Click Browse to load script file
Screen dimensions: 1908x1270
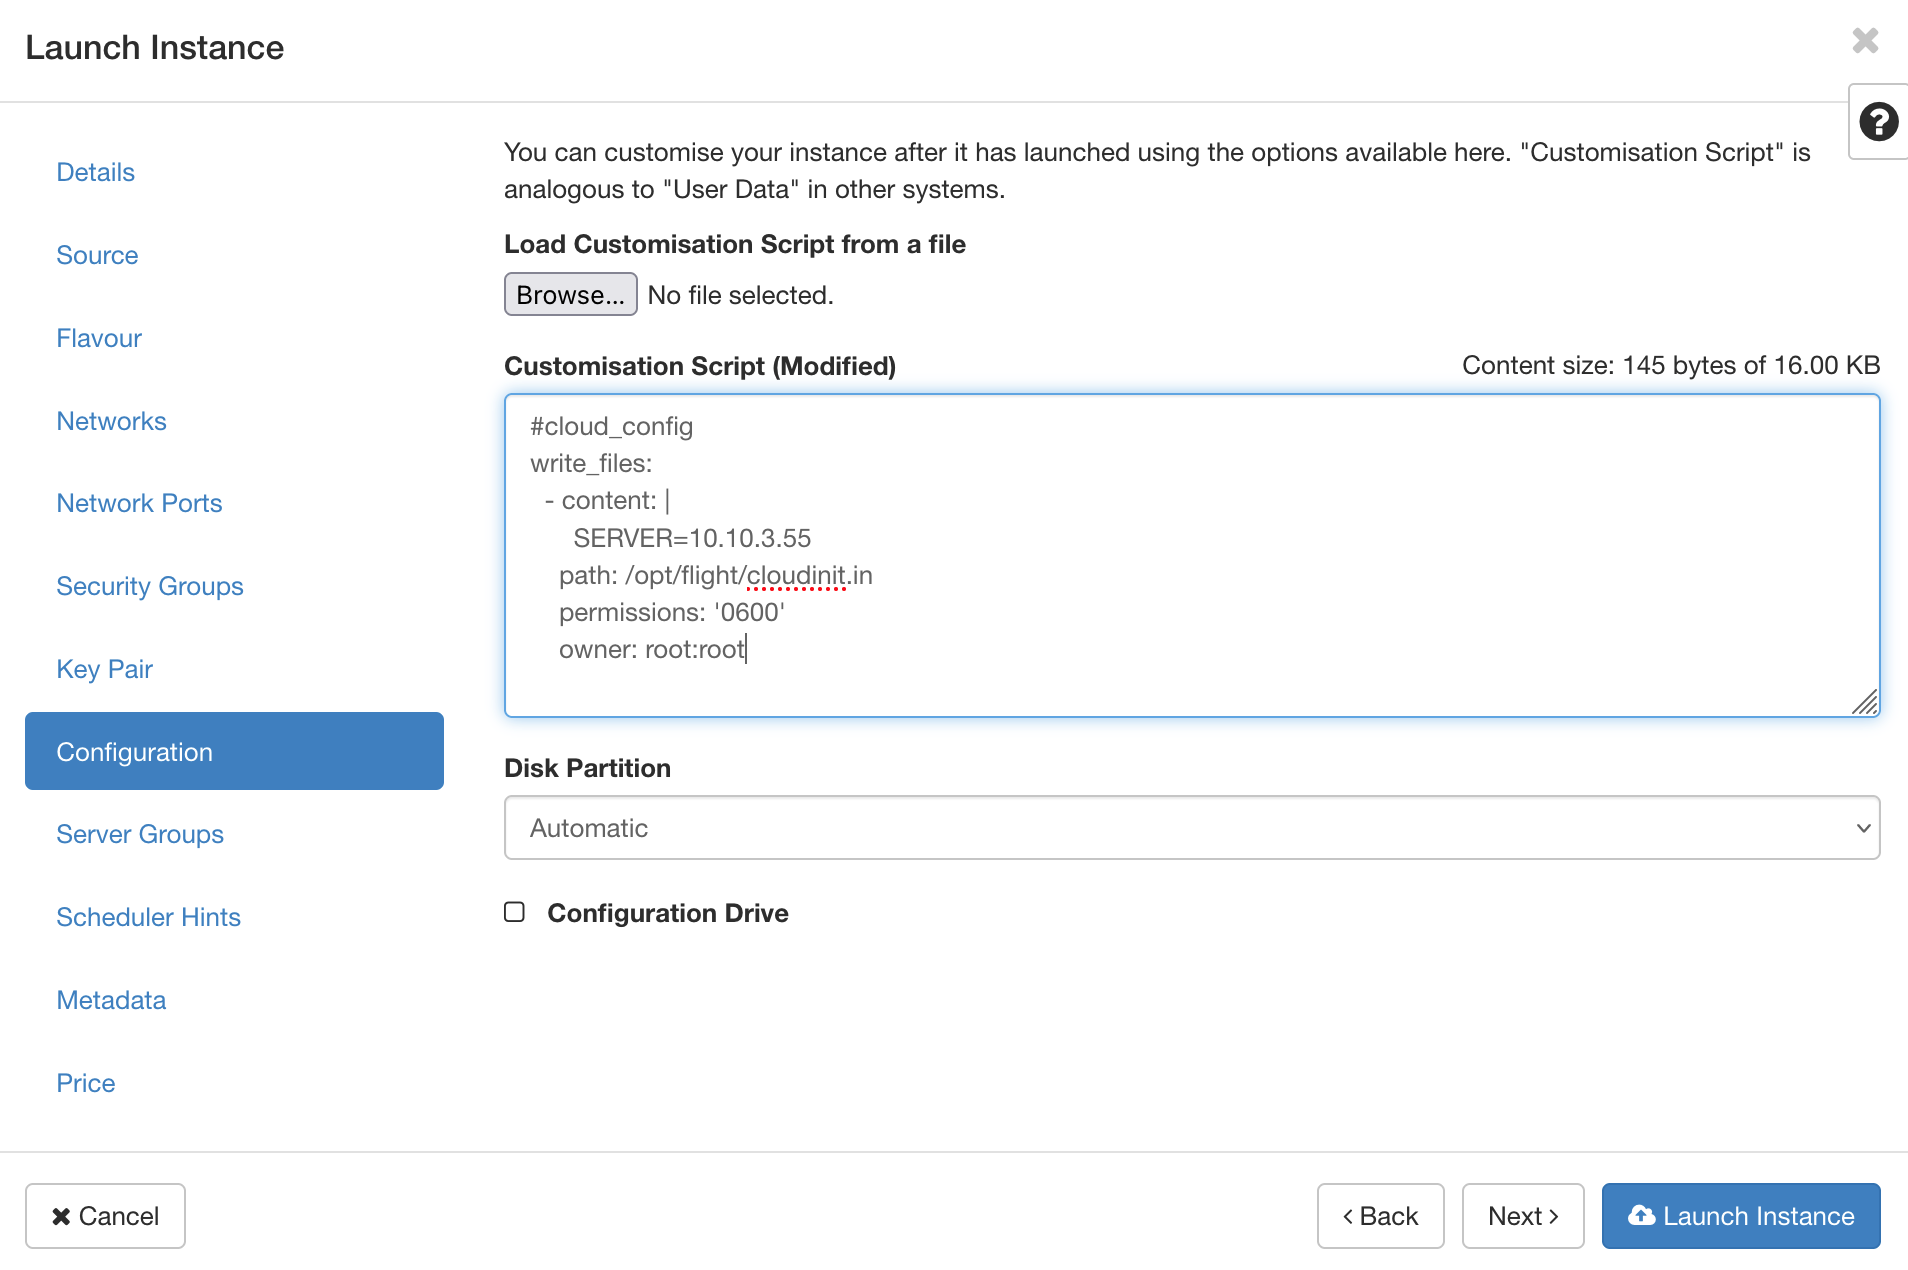pos(570,295)
